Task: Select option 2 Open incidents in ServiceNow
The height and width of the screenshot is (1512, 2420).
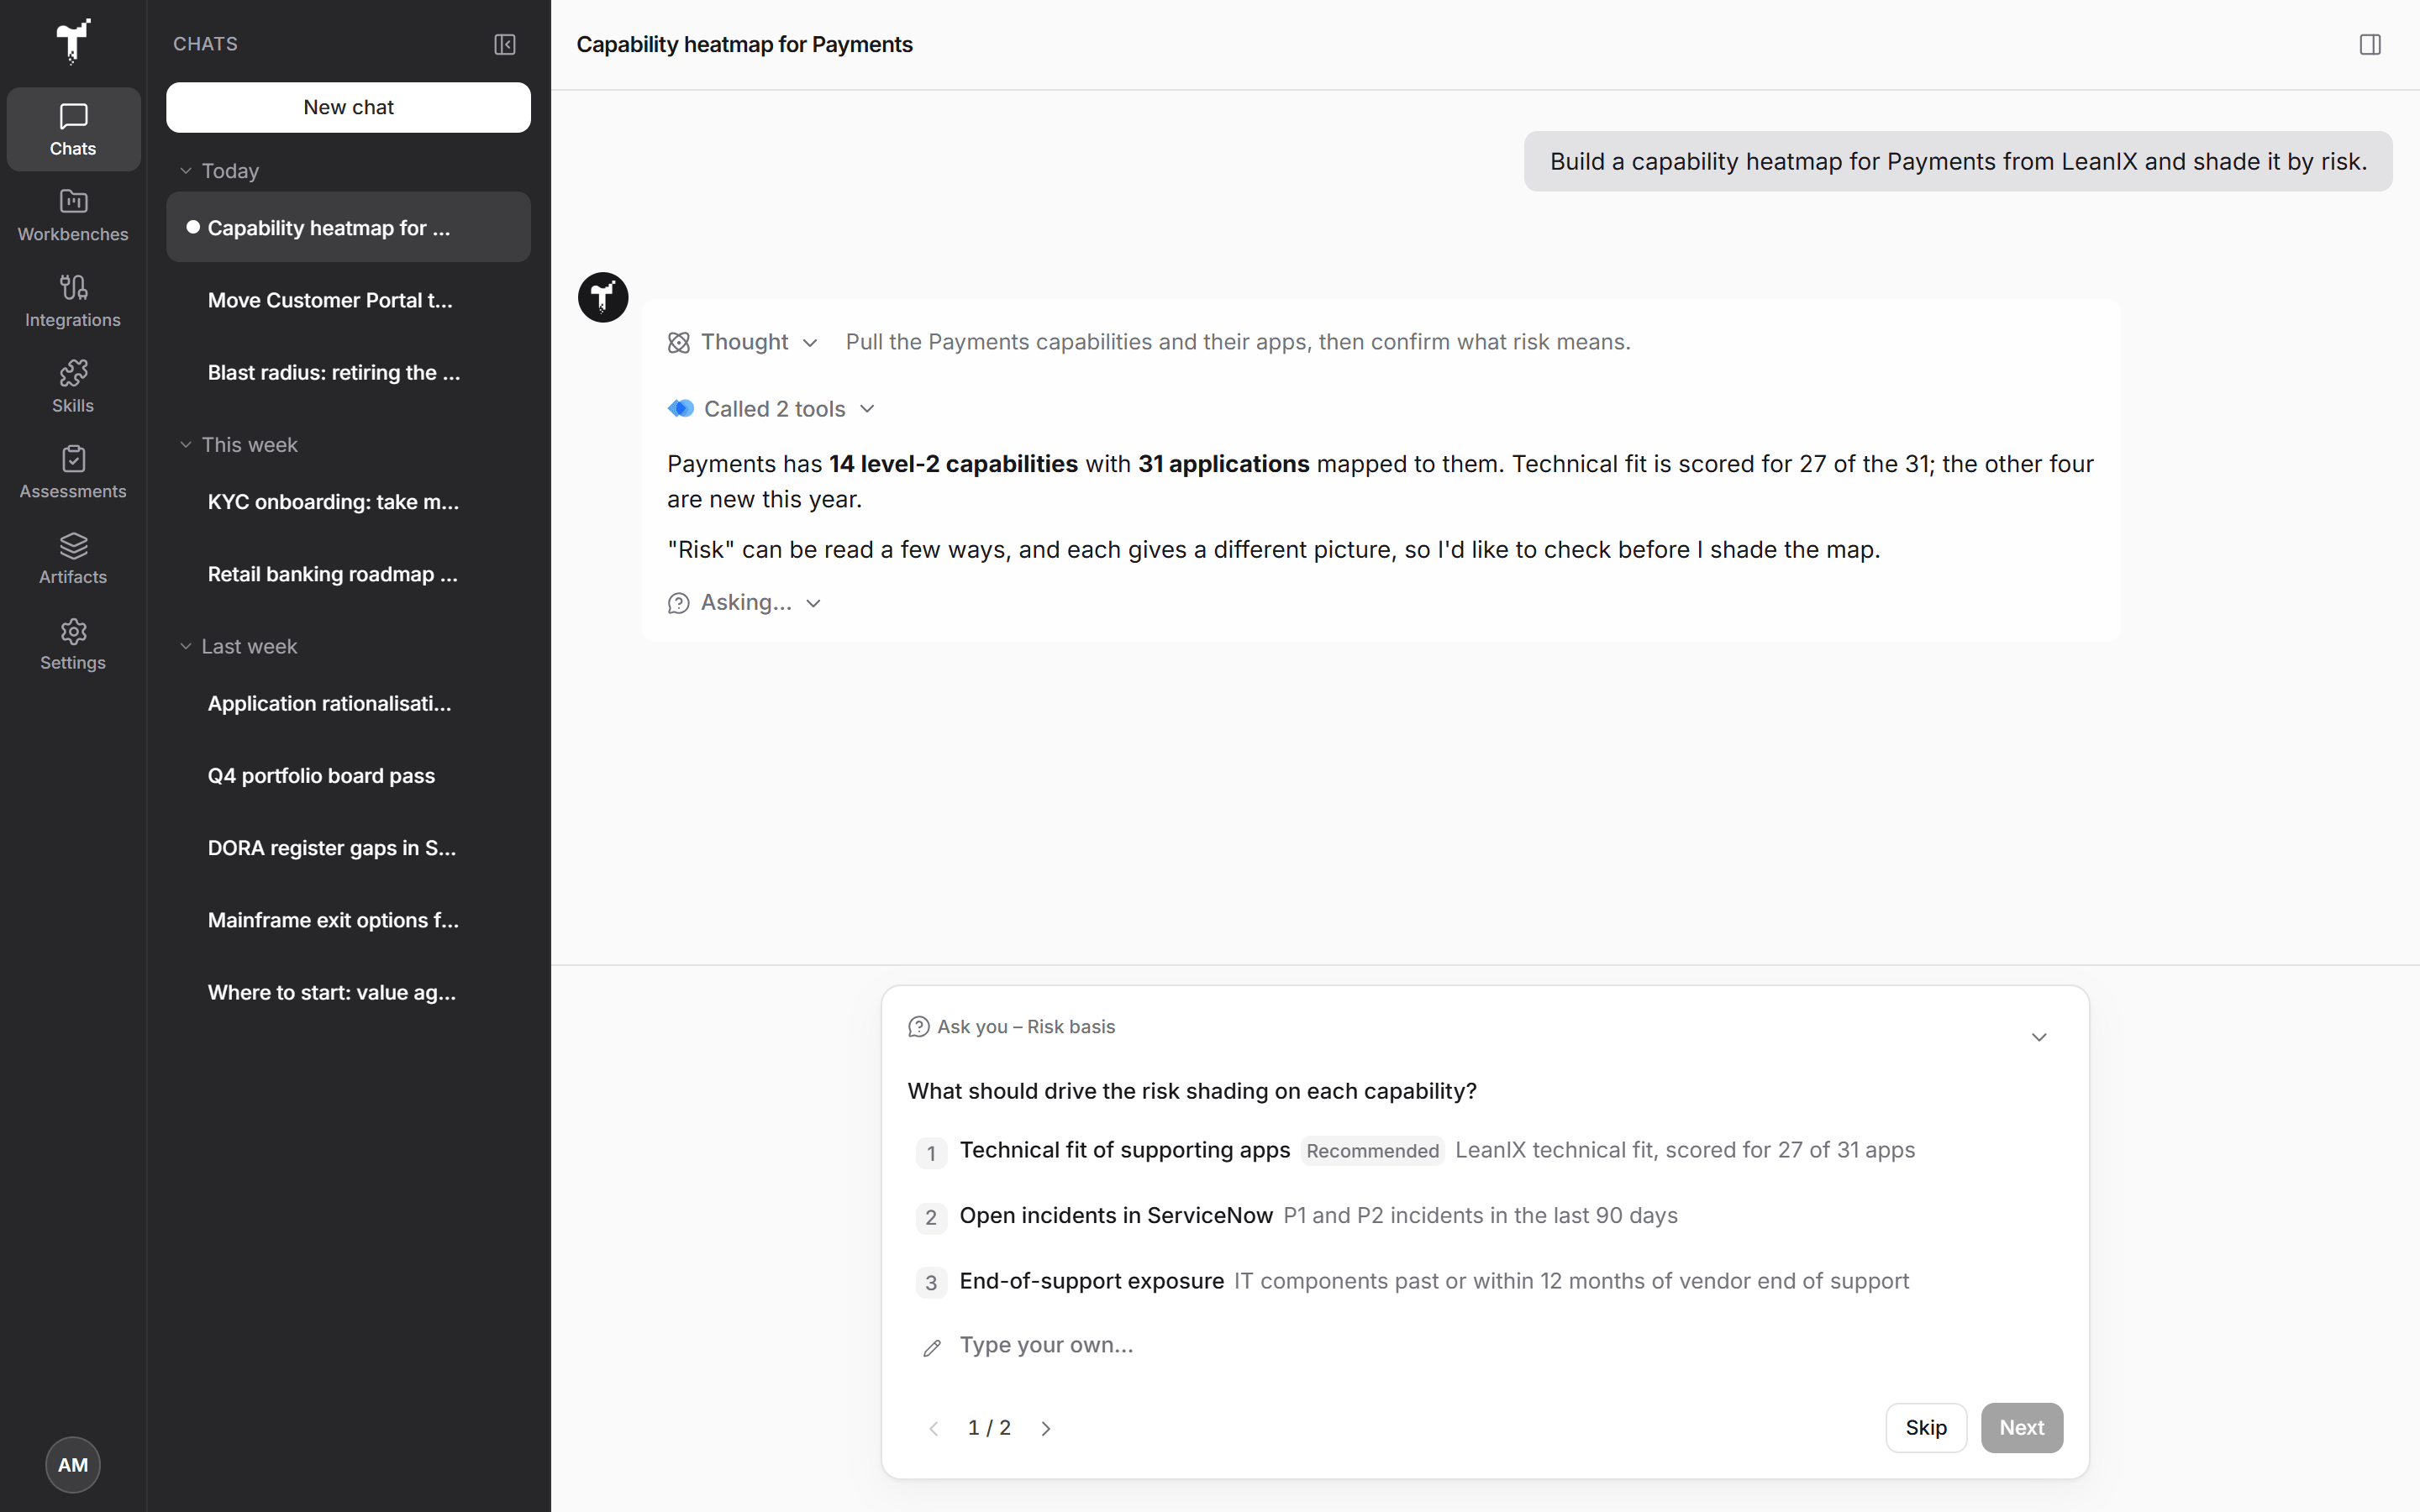Action: coord(1485,1216)
